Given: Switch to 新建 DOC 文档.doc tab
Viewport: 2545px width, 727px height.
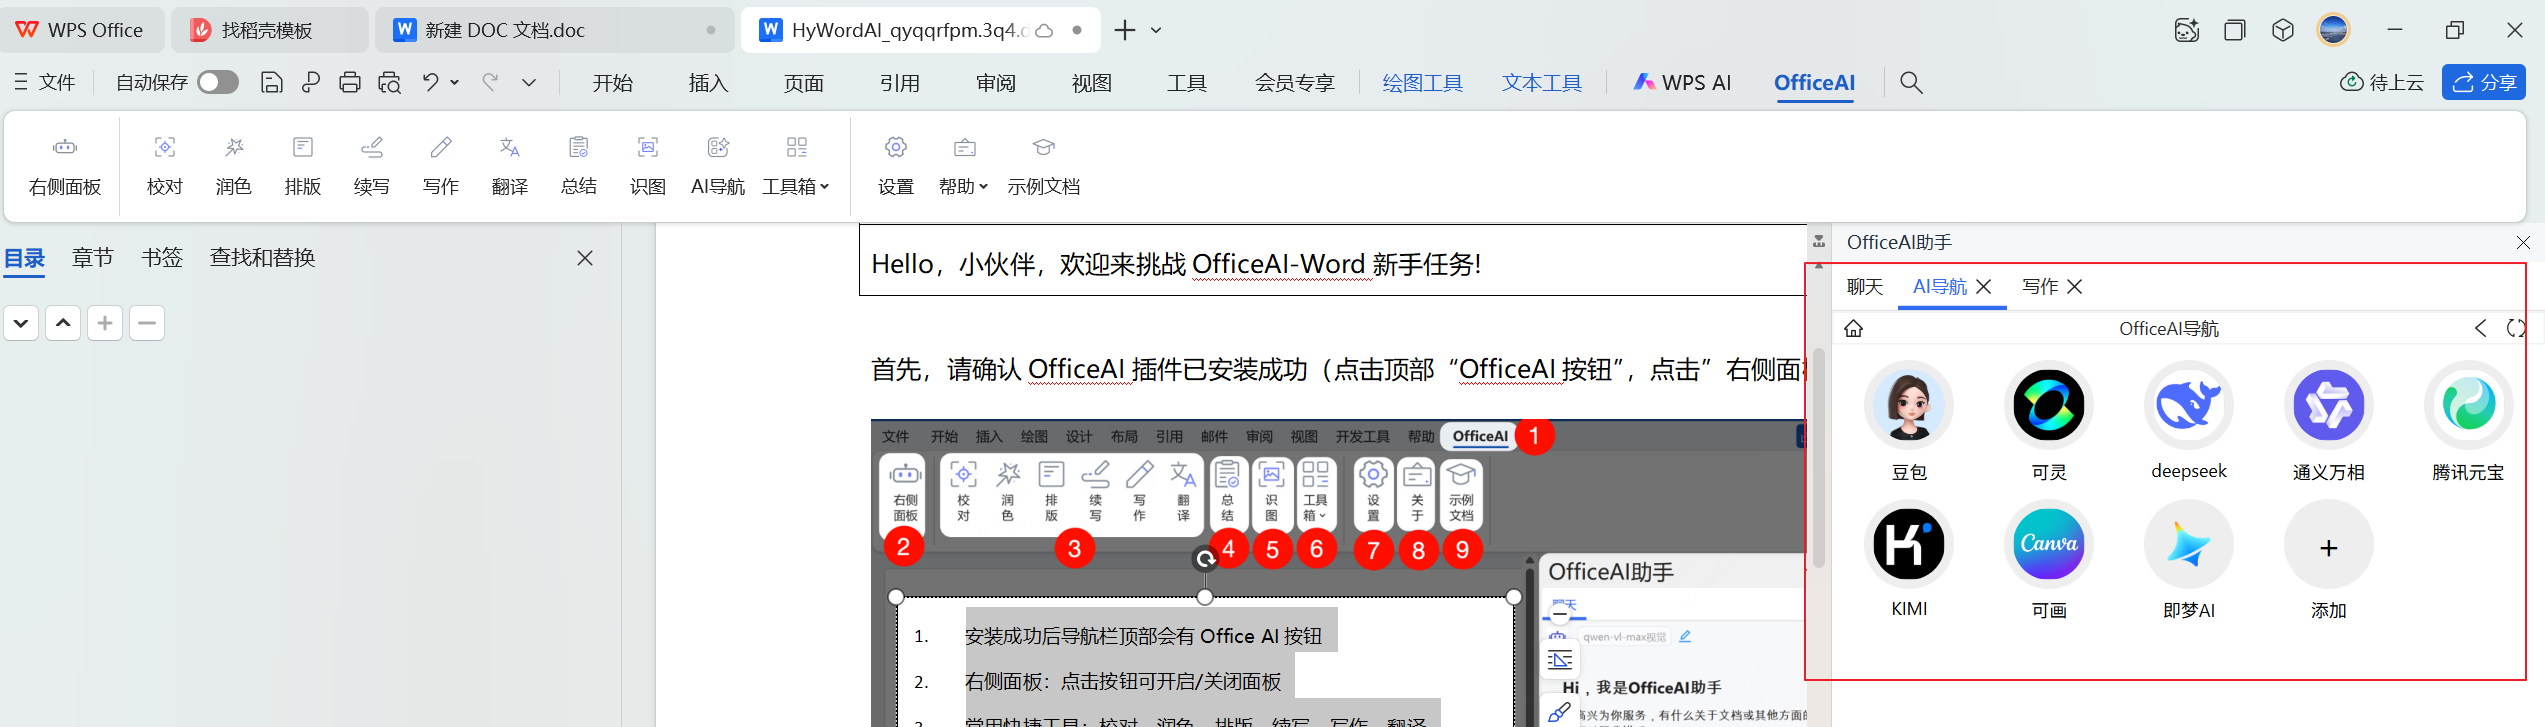Looking at the screenshot, I should [554, 30].
